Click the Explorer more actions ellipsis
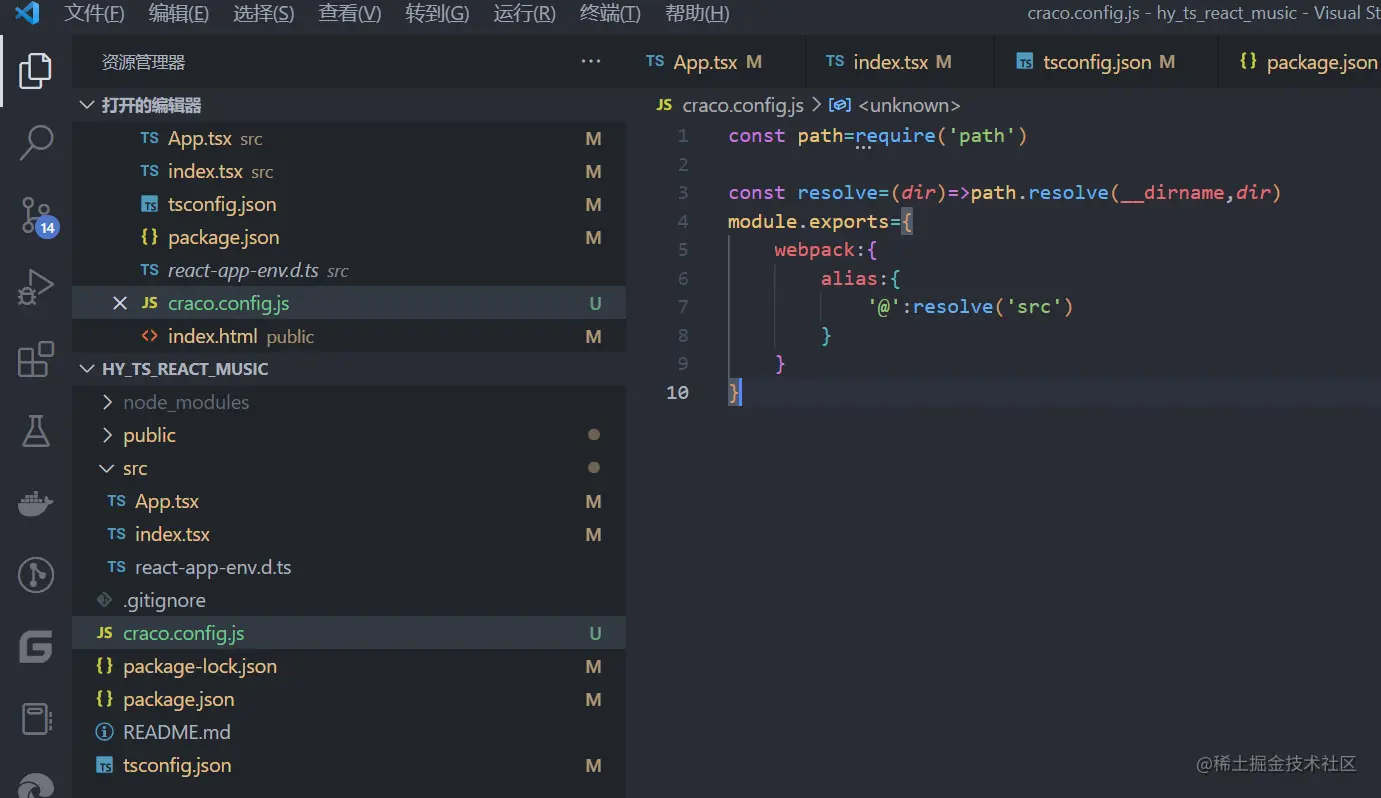Image resolution: width=1381 pixels, height=798 pixels. point(591,62)
